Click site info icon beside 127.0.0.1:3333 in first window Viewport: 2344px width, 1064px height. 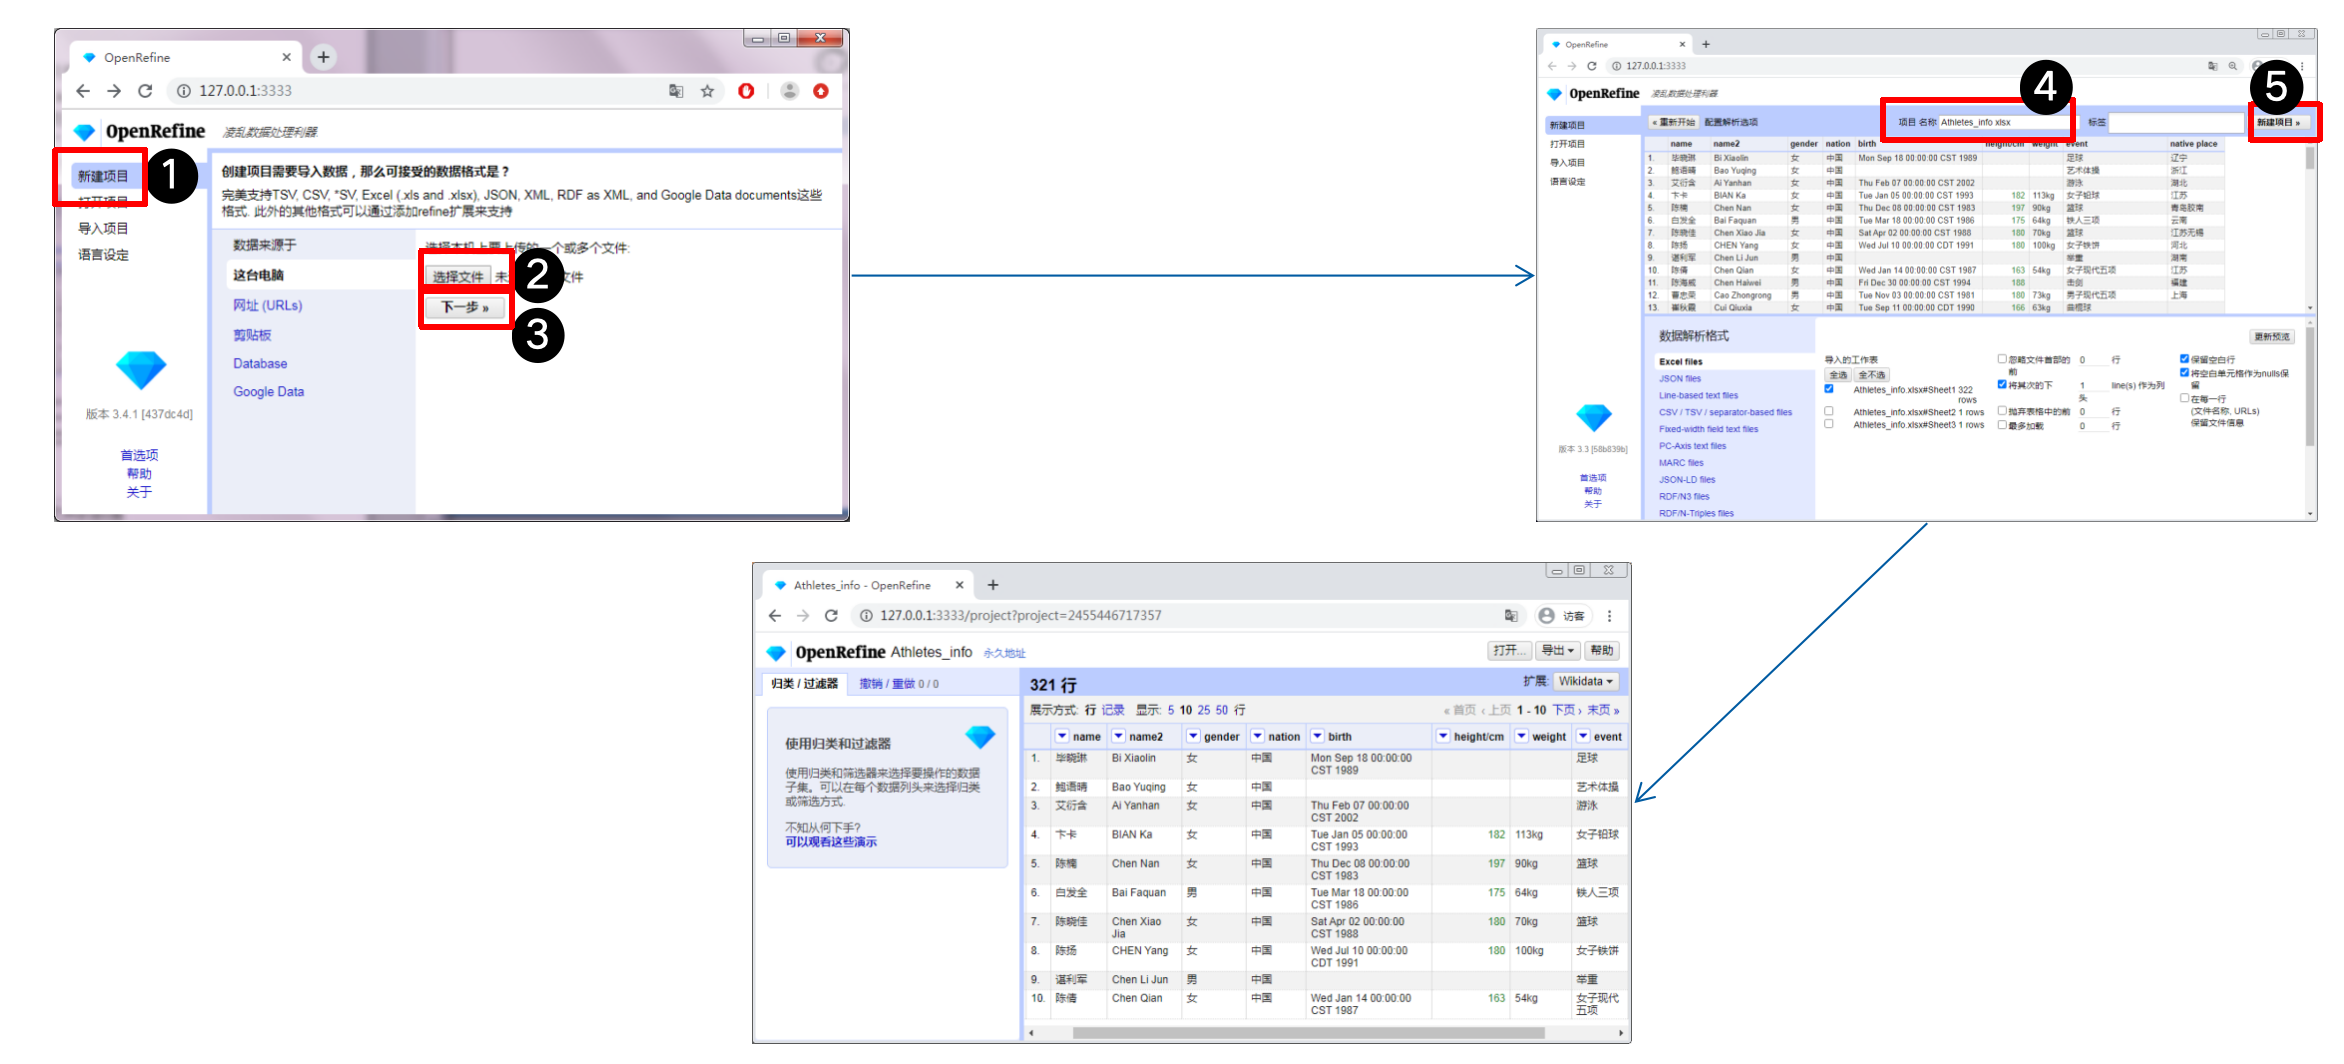click(184, 91)
